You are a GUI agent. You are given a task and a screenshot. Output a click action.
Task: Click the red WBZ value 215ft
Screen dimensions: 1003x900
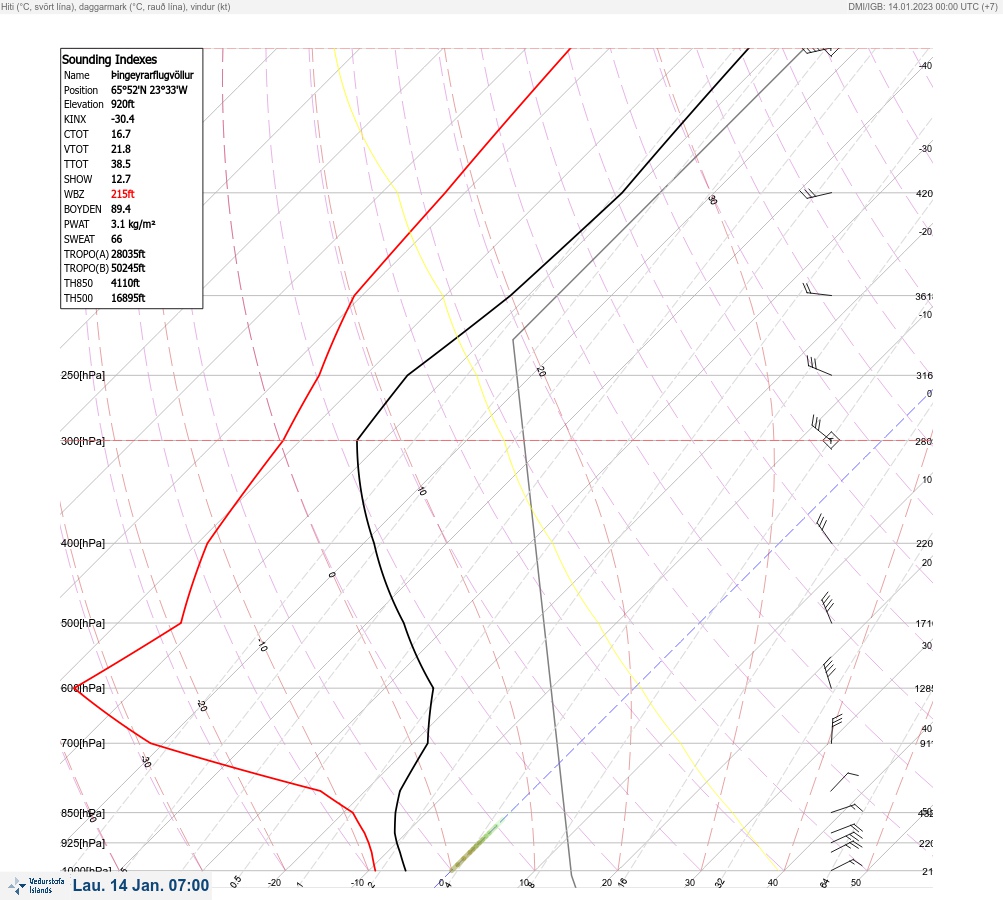(x=123, y=194)
